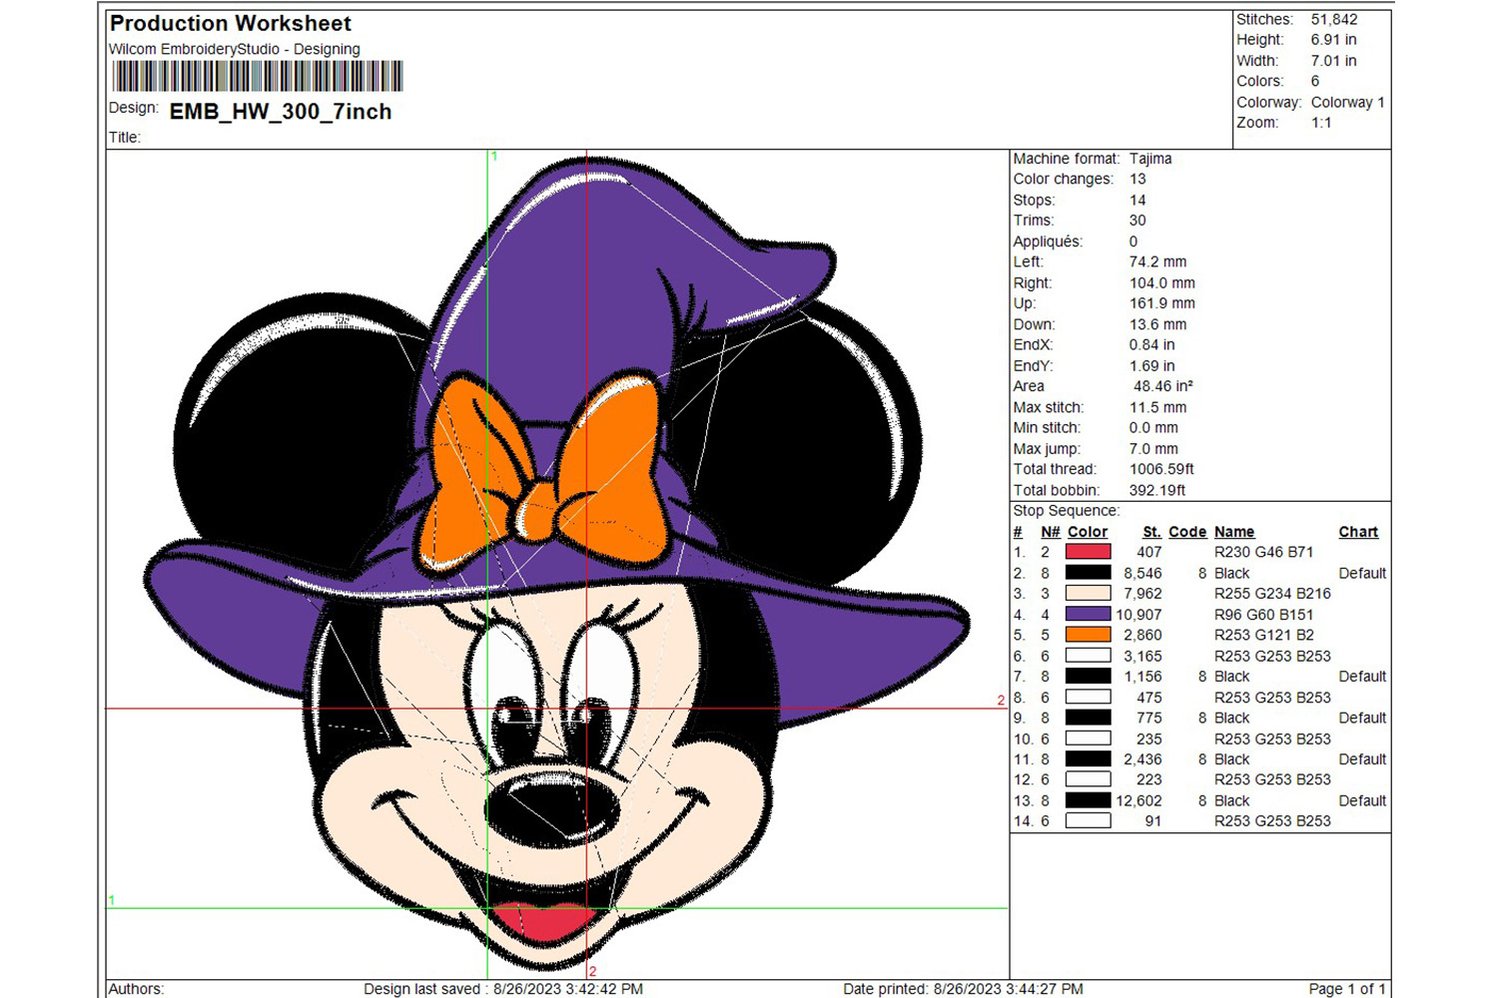Select the black swatch in stop 11
This screenshot has height=998, width=1500.
click(1088, 759)
